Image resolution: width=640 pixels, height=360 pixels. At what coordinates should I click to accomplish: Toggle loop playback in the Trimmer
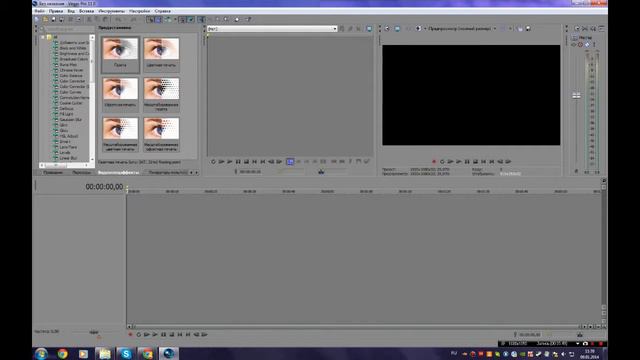click(213, 162)
